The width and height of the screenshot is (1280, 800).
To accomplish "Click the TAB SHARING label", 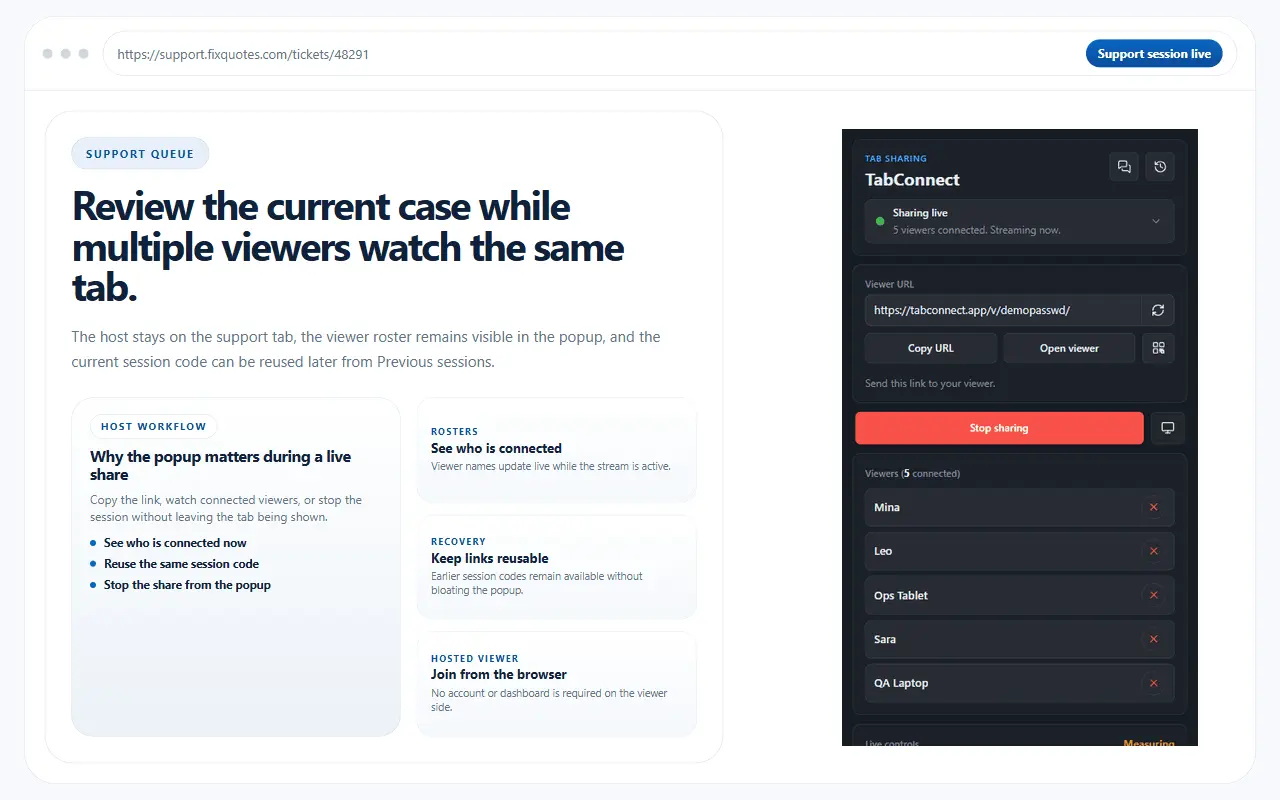I will tap(896, 158).
